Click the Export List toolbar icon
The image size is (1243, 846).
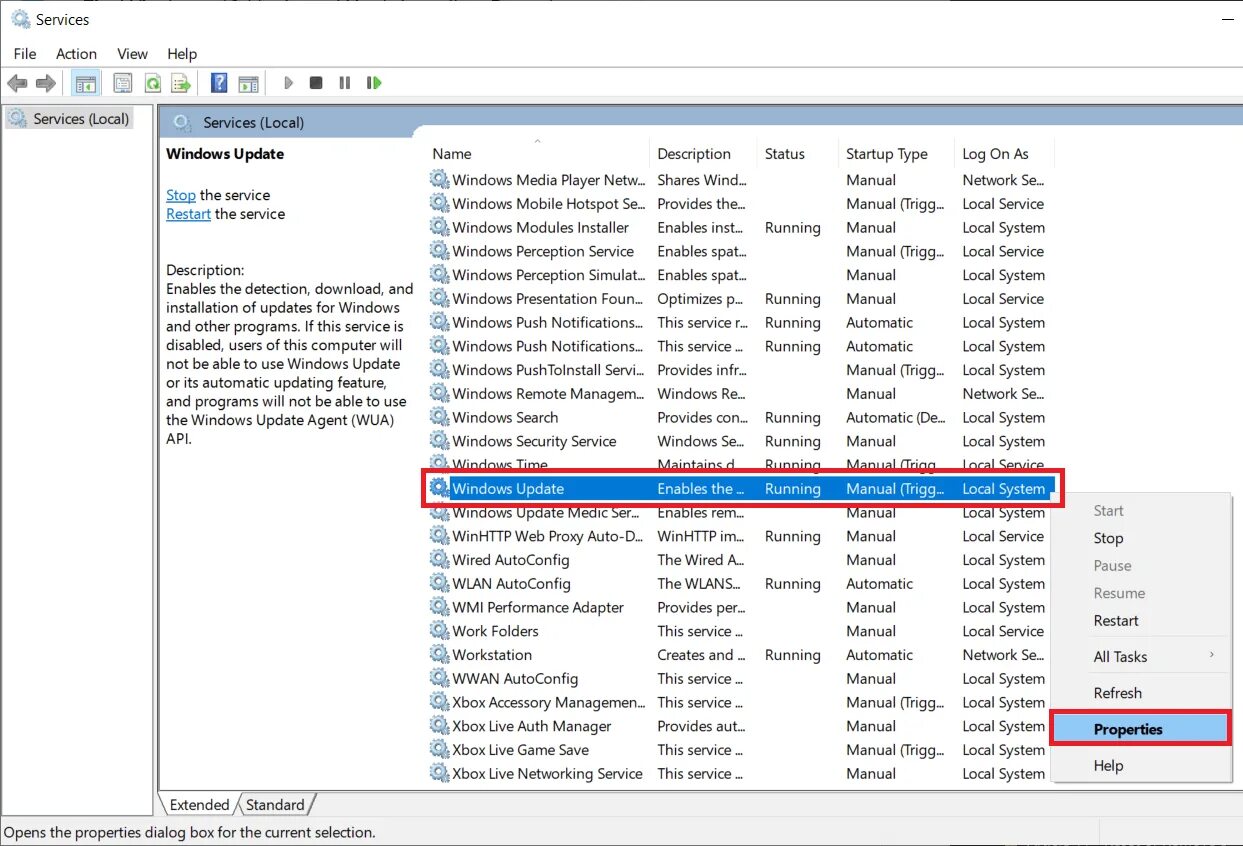pyautogui.click(x=181, y=83)
